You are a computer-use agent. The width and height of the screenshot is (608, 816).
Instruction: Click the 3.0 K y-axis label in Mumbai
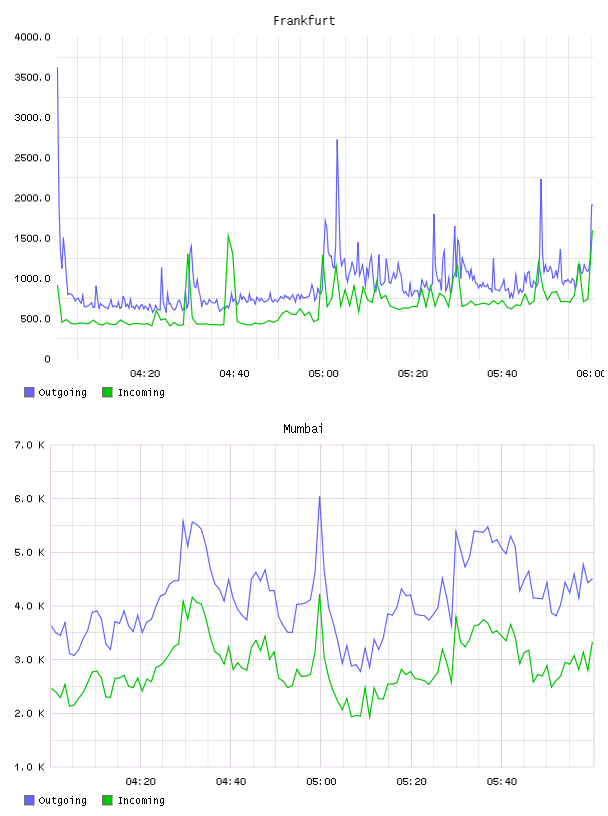(30, 659)
